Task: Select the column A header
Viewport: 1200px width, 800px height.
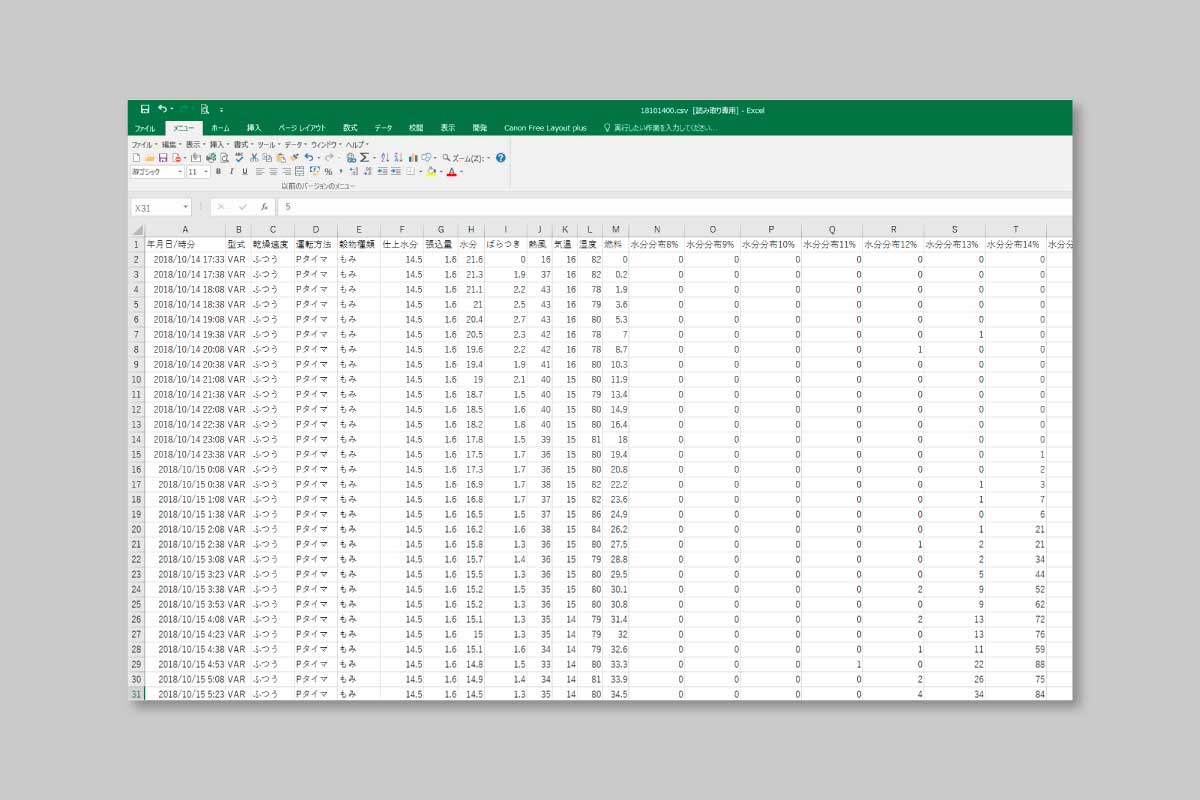Action: (186, 230)
